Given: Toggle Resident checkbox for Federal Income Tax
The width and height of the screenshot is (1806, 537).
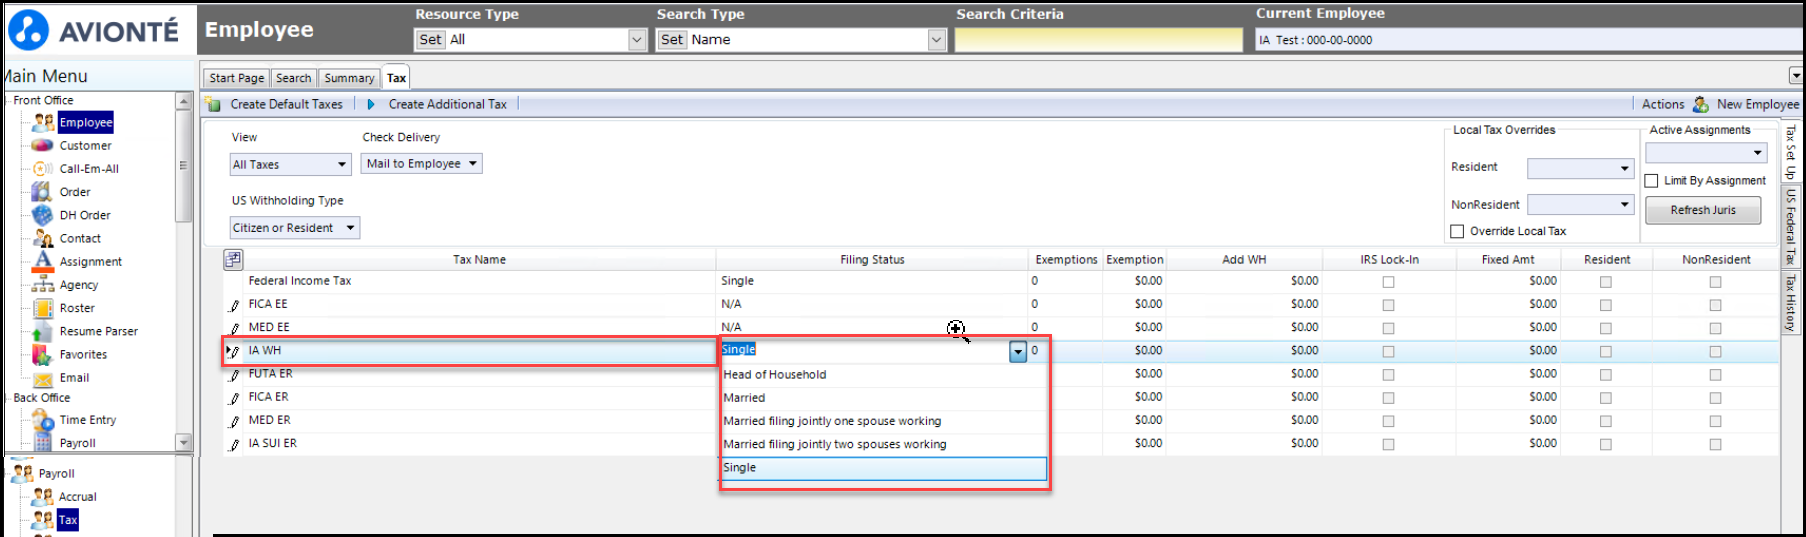Looking at the screenshot, I should click(x=1605, y=282).
